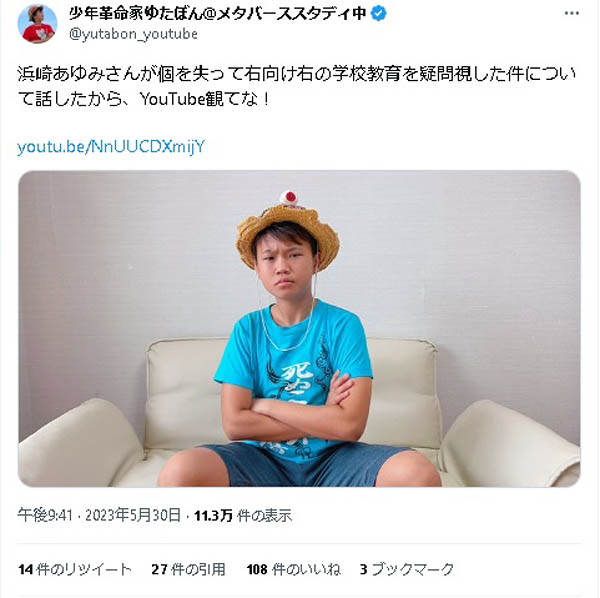View the 108 件のいいね likes list
Screen dimensions: 600x598
click(x=293, y=569)
